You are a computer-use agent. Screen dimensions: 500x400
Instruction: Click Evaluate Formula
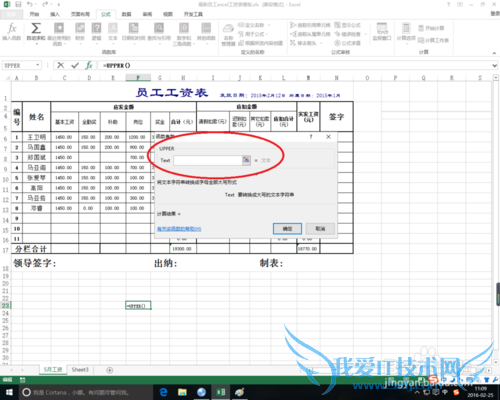click(347, 43)
